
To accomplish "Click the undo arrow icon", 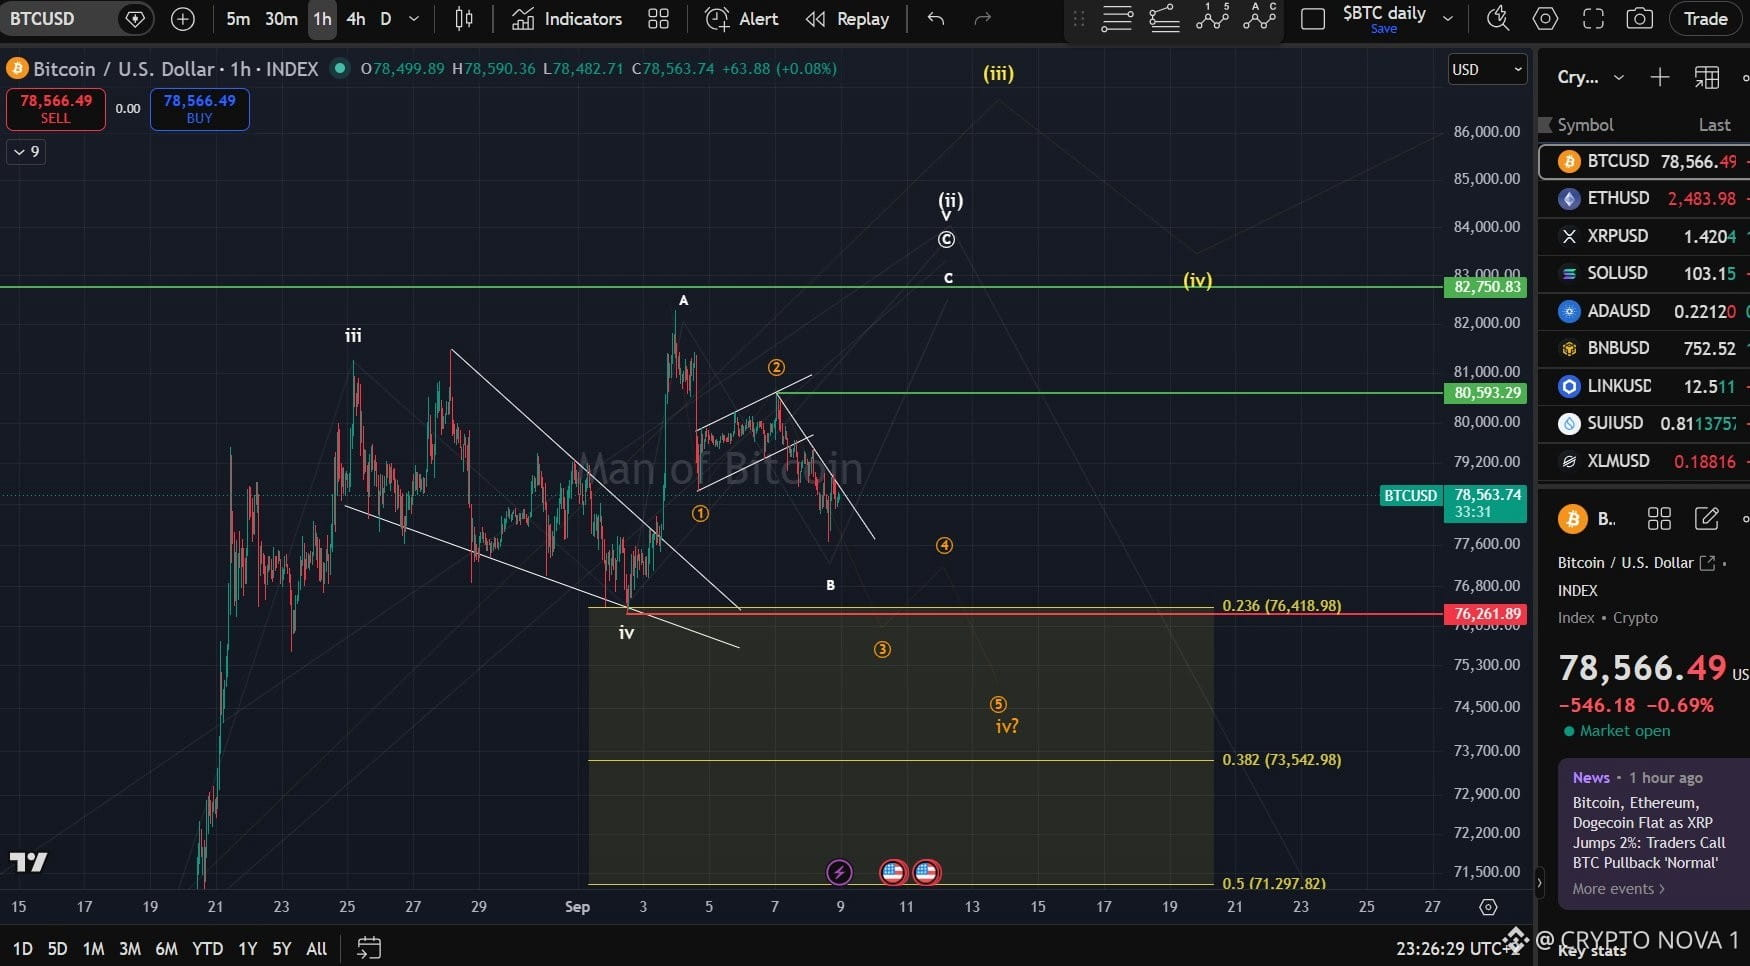I will [x=936, y=19].
